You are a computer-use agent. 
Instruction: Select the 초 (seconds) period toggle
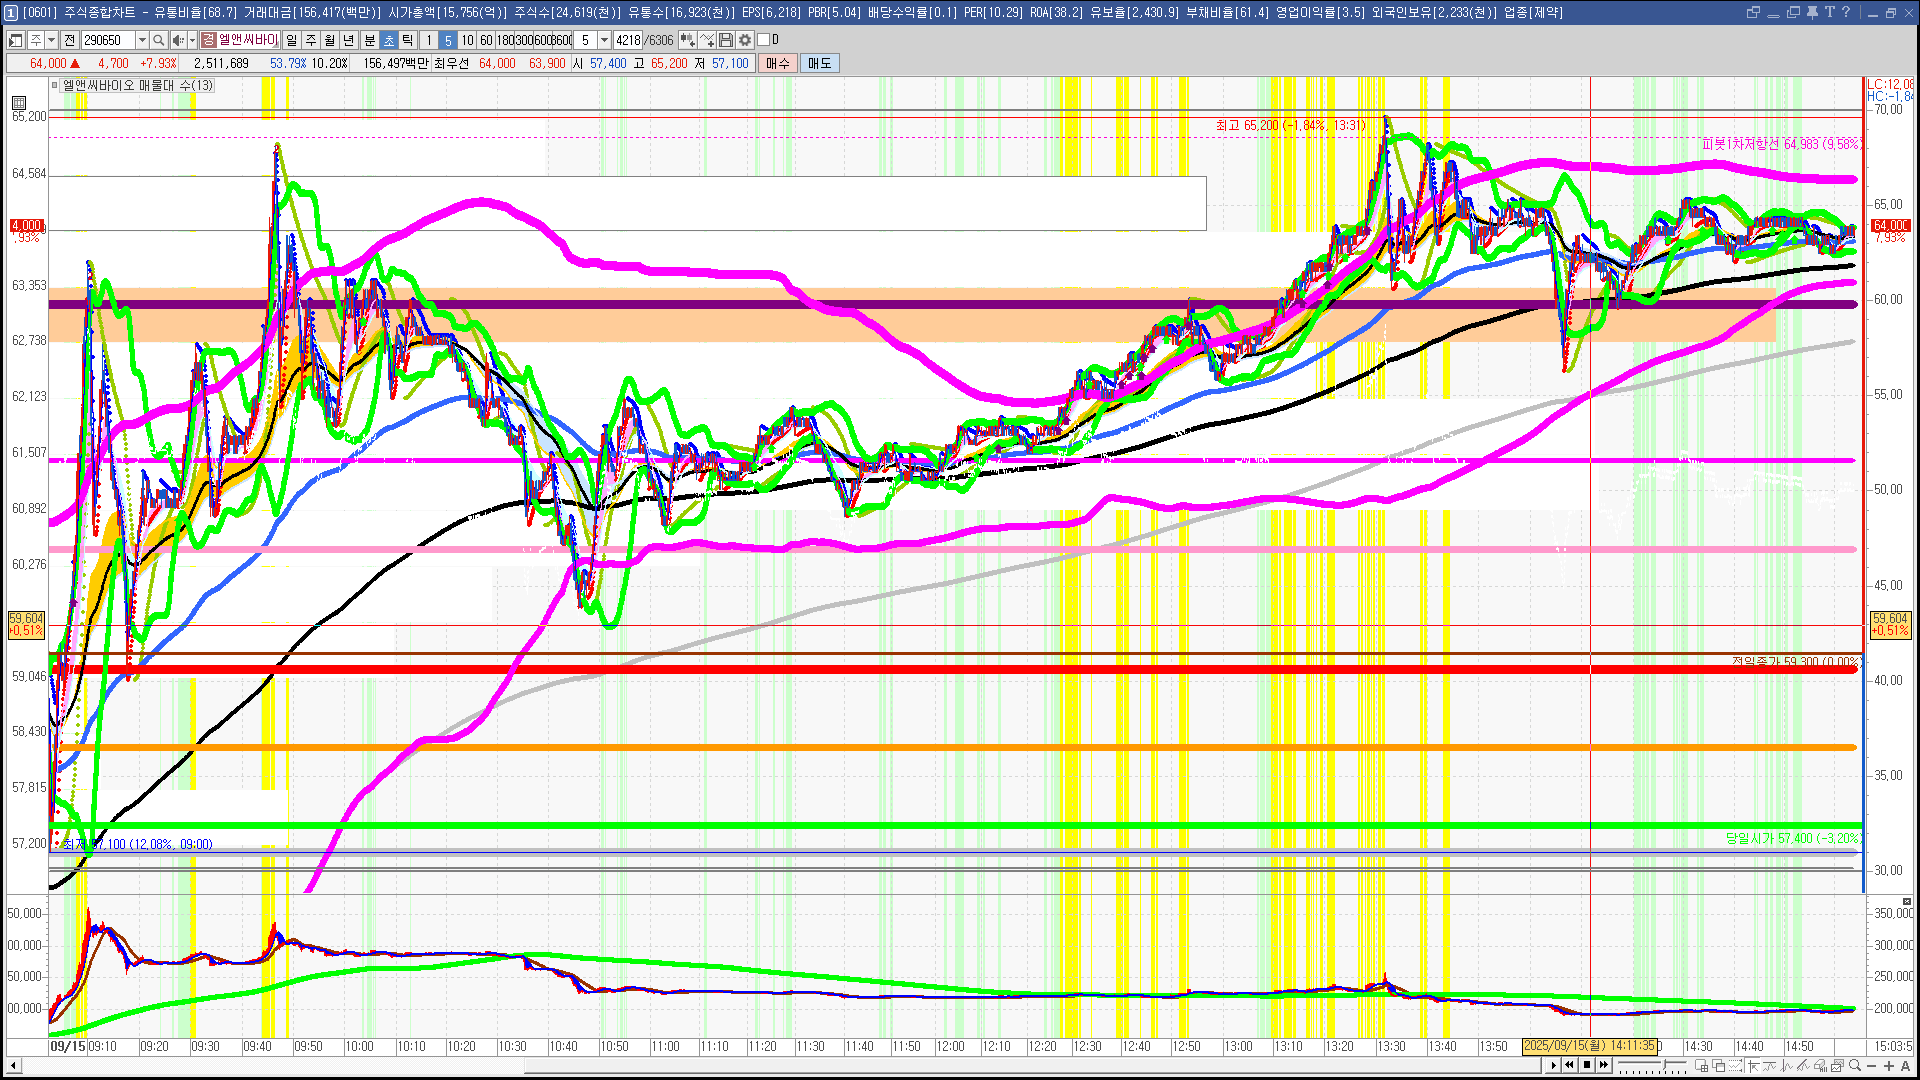tap(389, 40)
